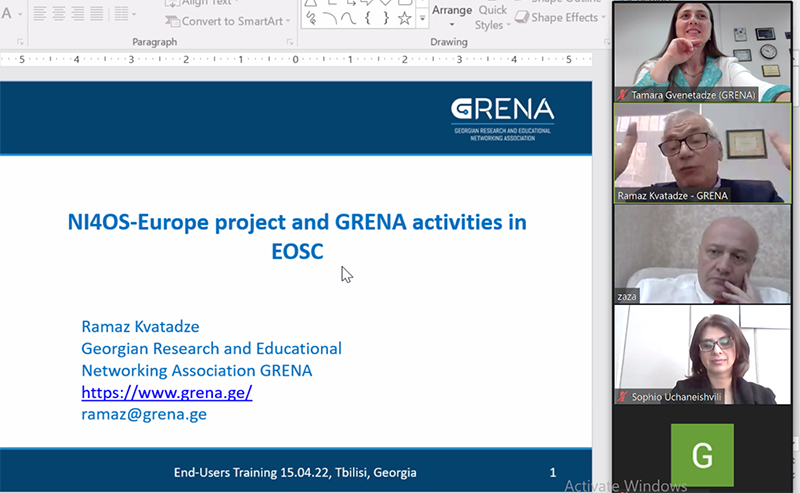The image size is (800, 493).
Task: Open the Arrange dropdown
Action: [452, 15]
